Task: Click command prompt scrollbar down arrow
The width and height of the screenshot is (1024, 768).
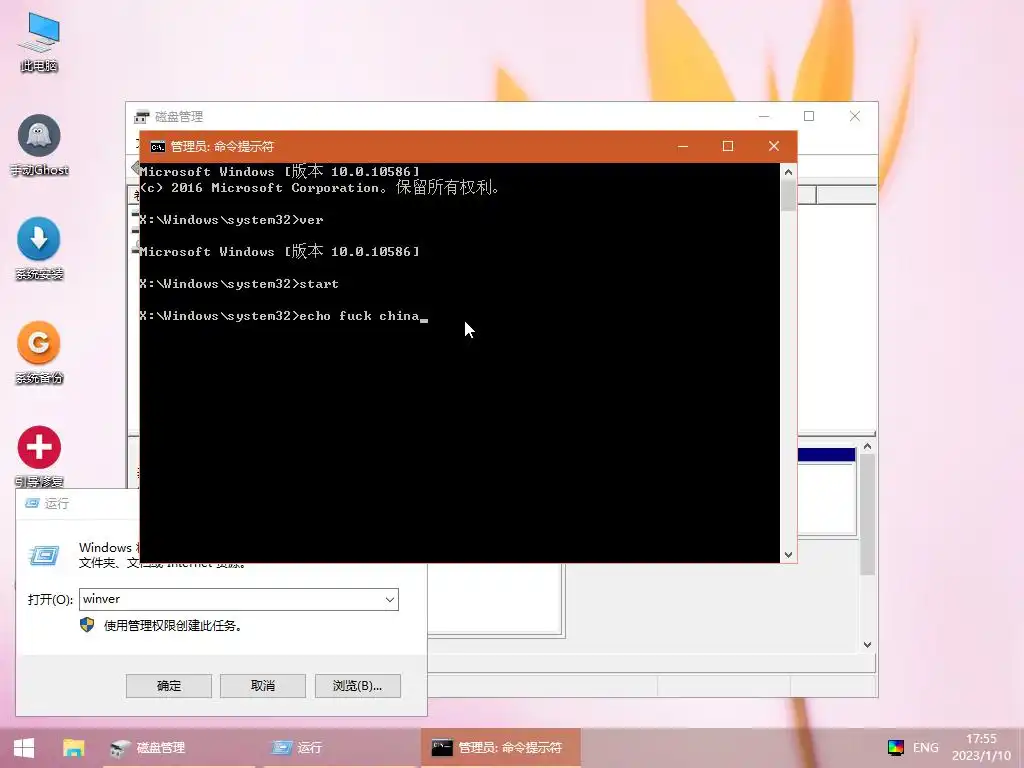Action: (x=788, y=554)
